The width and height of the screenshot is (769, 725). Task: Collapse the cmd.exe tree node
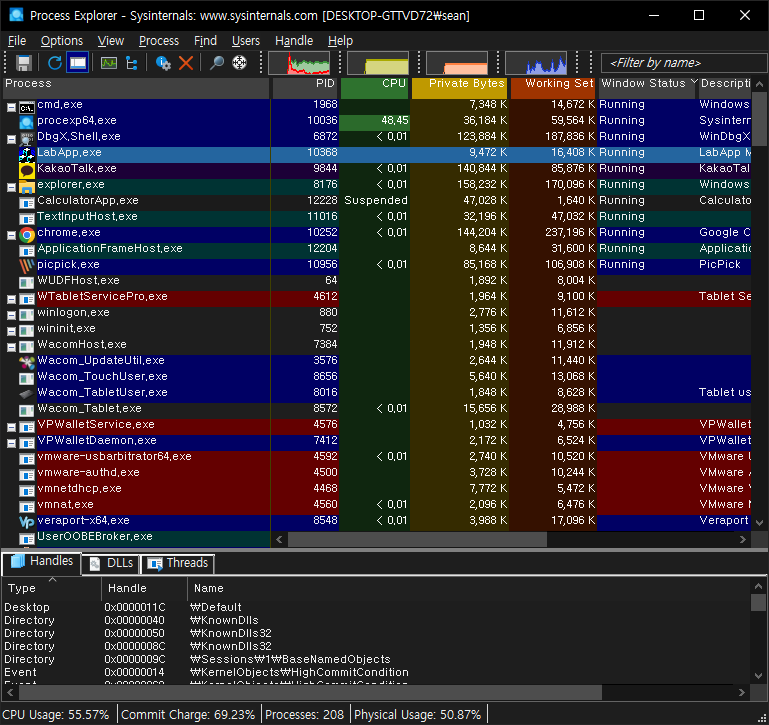pos(11,107)
